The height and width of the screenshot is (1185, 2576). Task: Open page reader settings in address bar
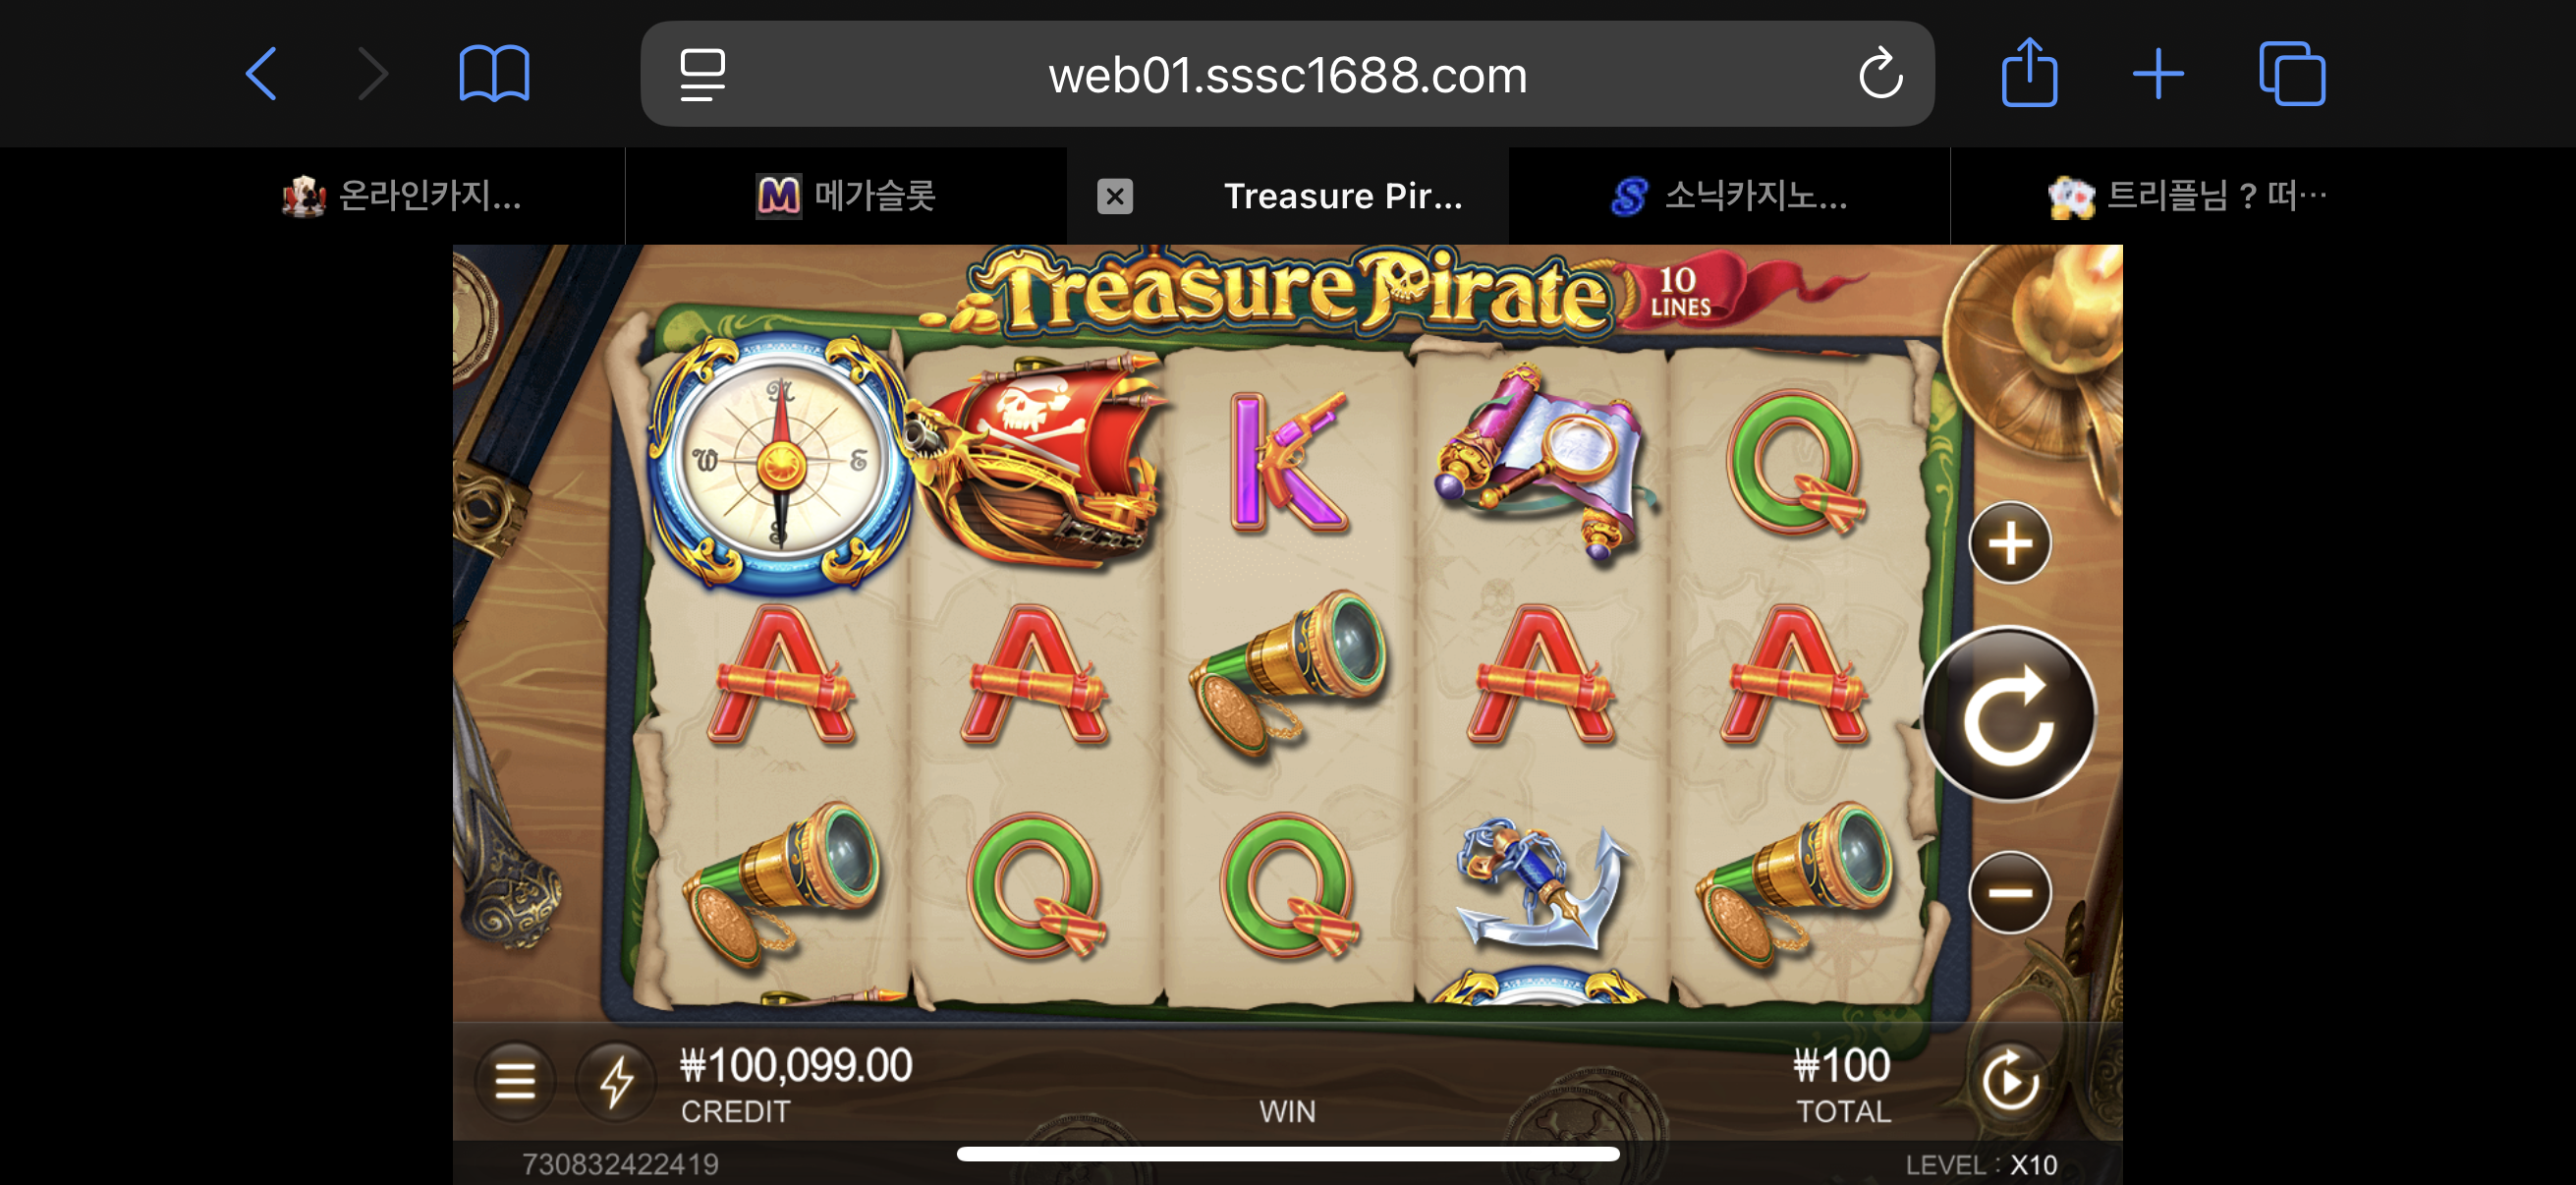(702, 74)
